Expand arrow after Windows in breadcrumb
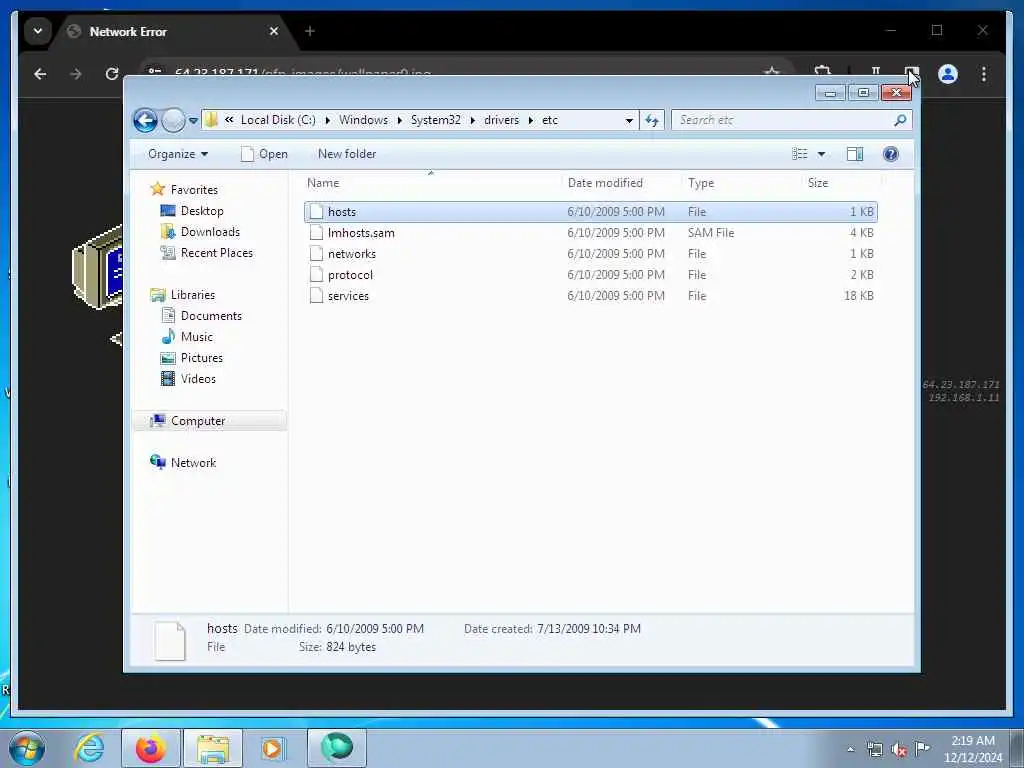The width and height of the screenshot is (1024, 768). pyautogui.click(x=400, y=120)
